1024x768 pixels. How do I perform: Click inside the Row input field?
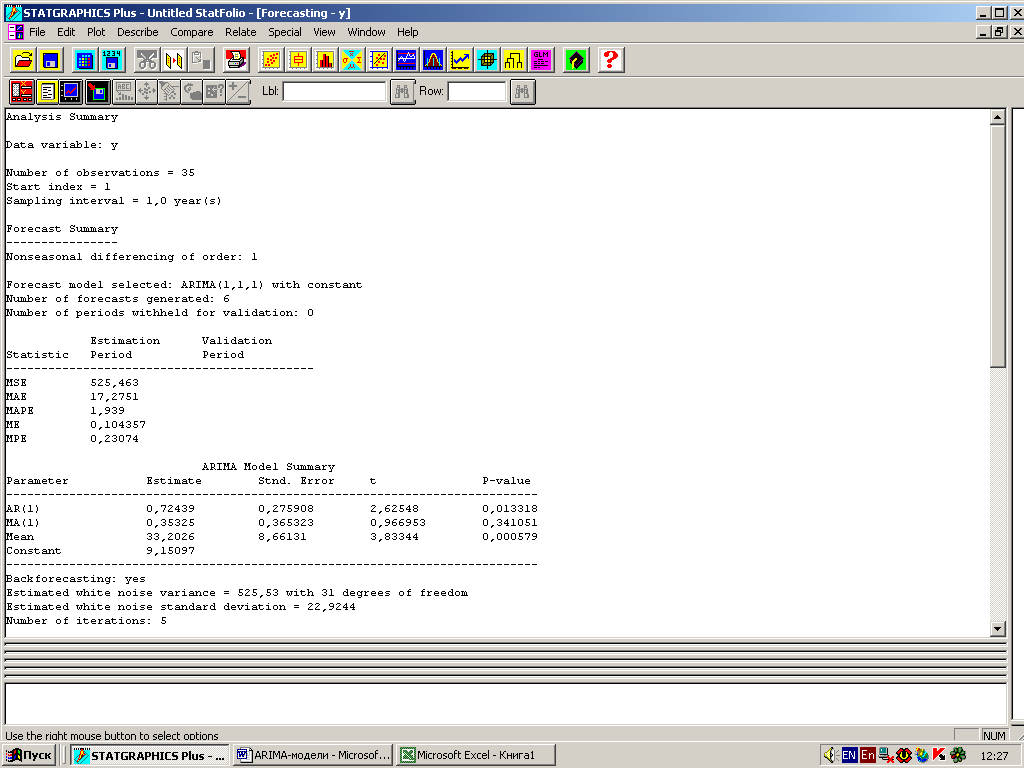(477, 91)
